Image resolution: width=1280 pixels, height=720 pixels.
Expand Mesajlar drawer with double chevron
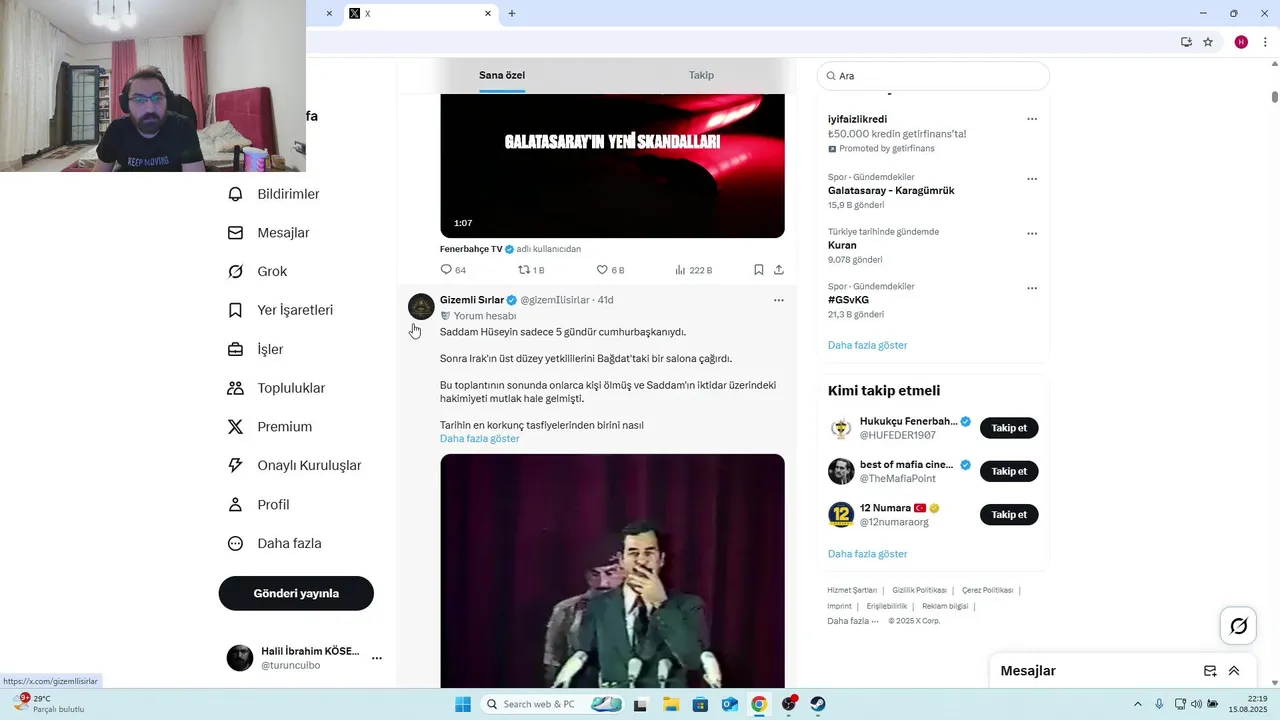1234,671
